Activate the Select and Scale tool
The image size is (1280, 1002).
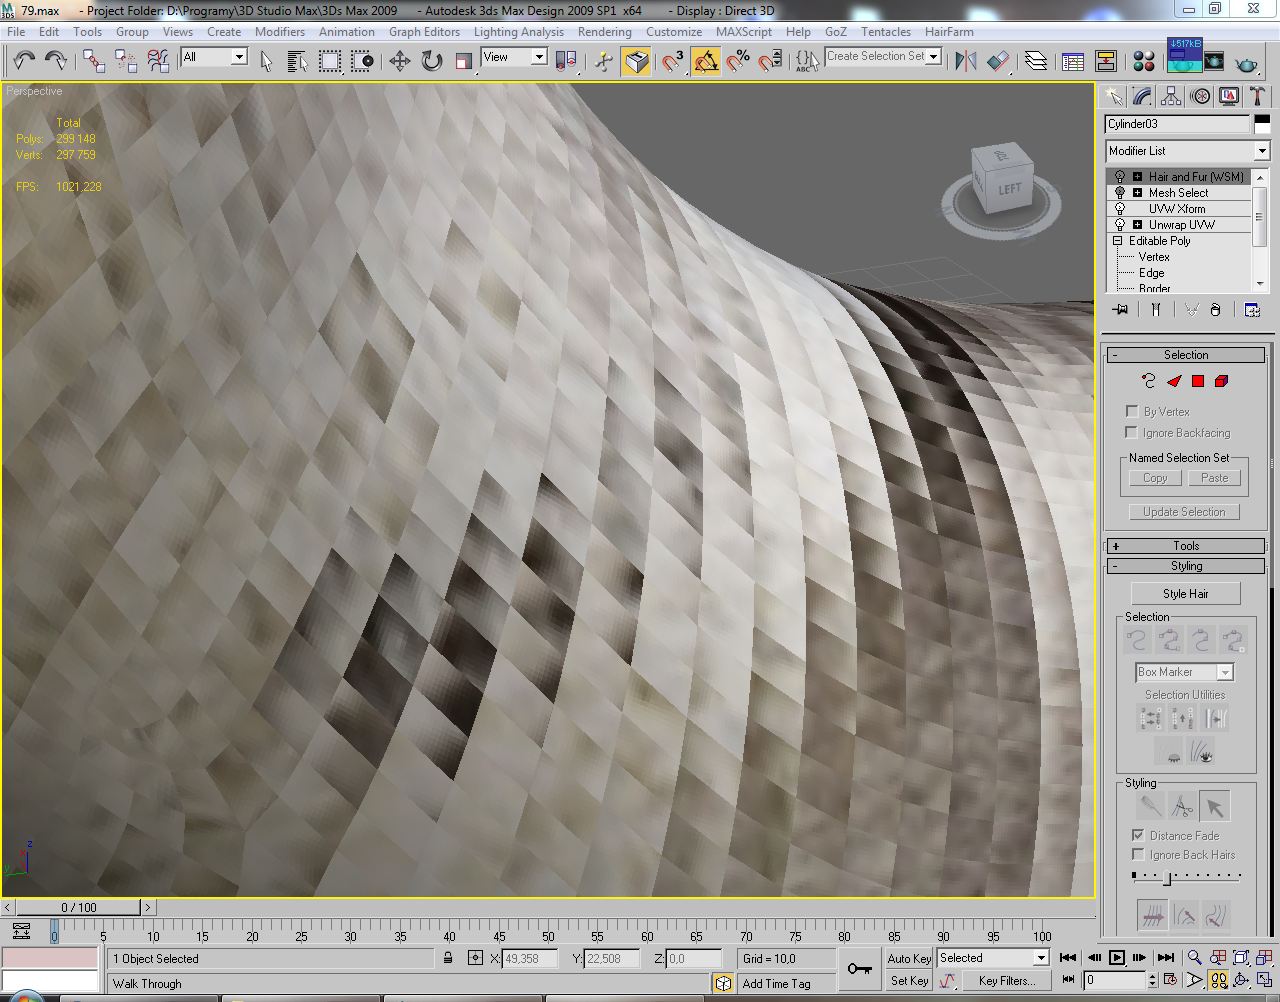[x=463, y=61]
